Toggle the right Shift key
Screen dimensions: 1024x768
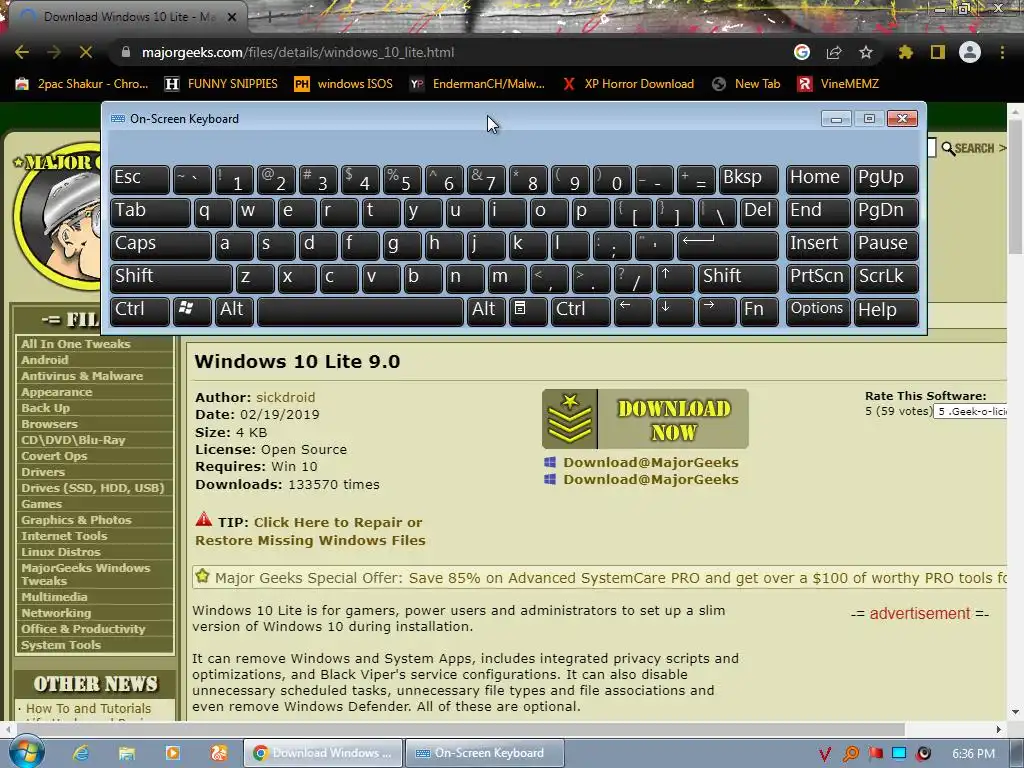pos(739,278)
